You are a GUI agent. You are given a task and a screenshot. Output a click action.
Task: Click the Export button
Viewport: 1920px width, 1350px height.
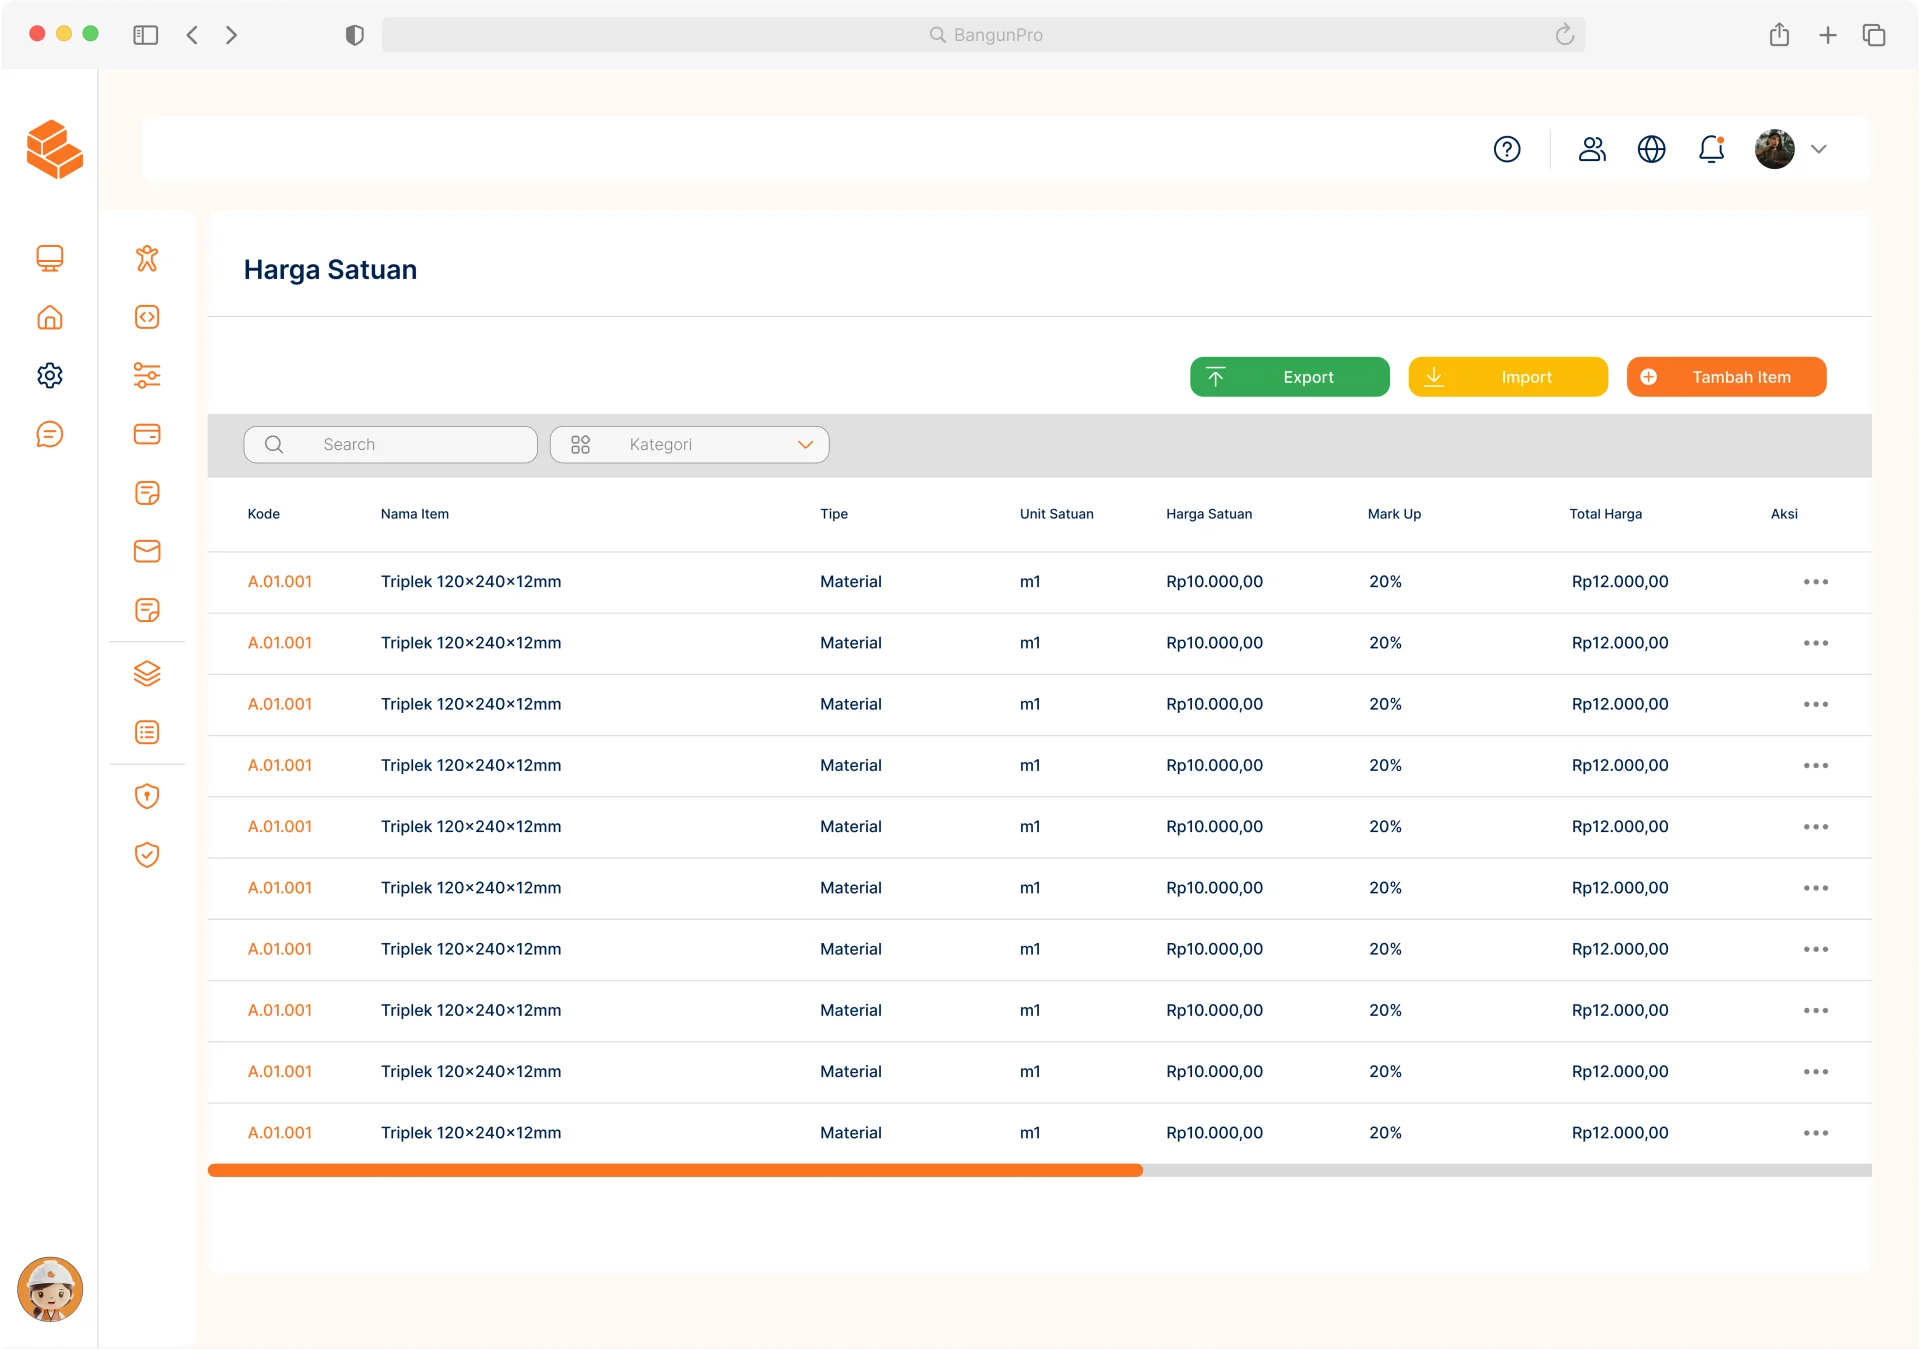(1289, 377)
